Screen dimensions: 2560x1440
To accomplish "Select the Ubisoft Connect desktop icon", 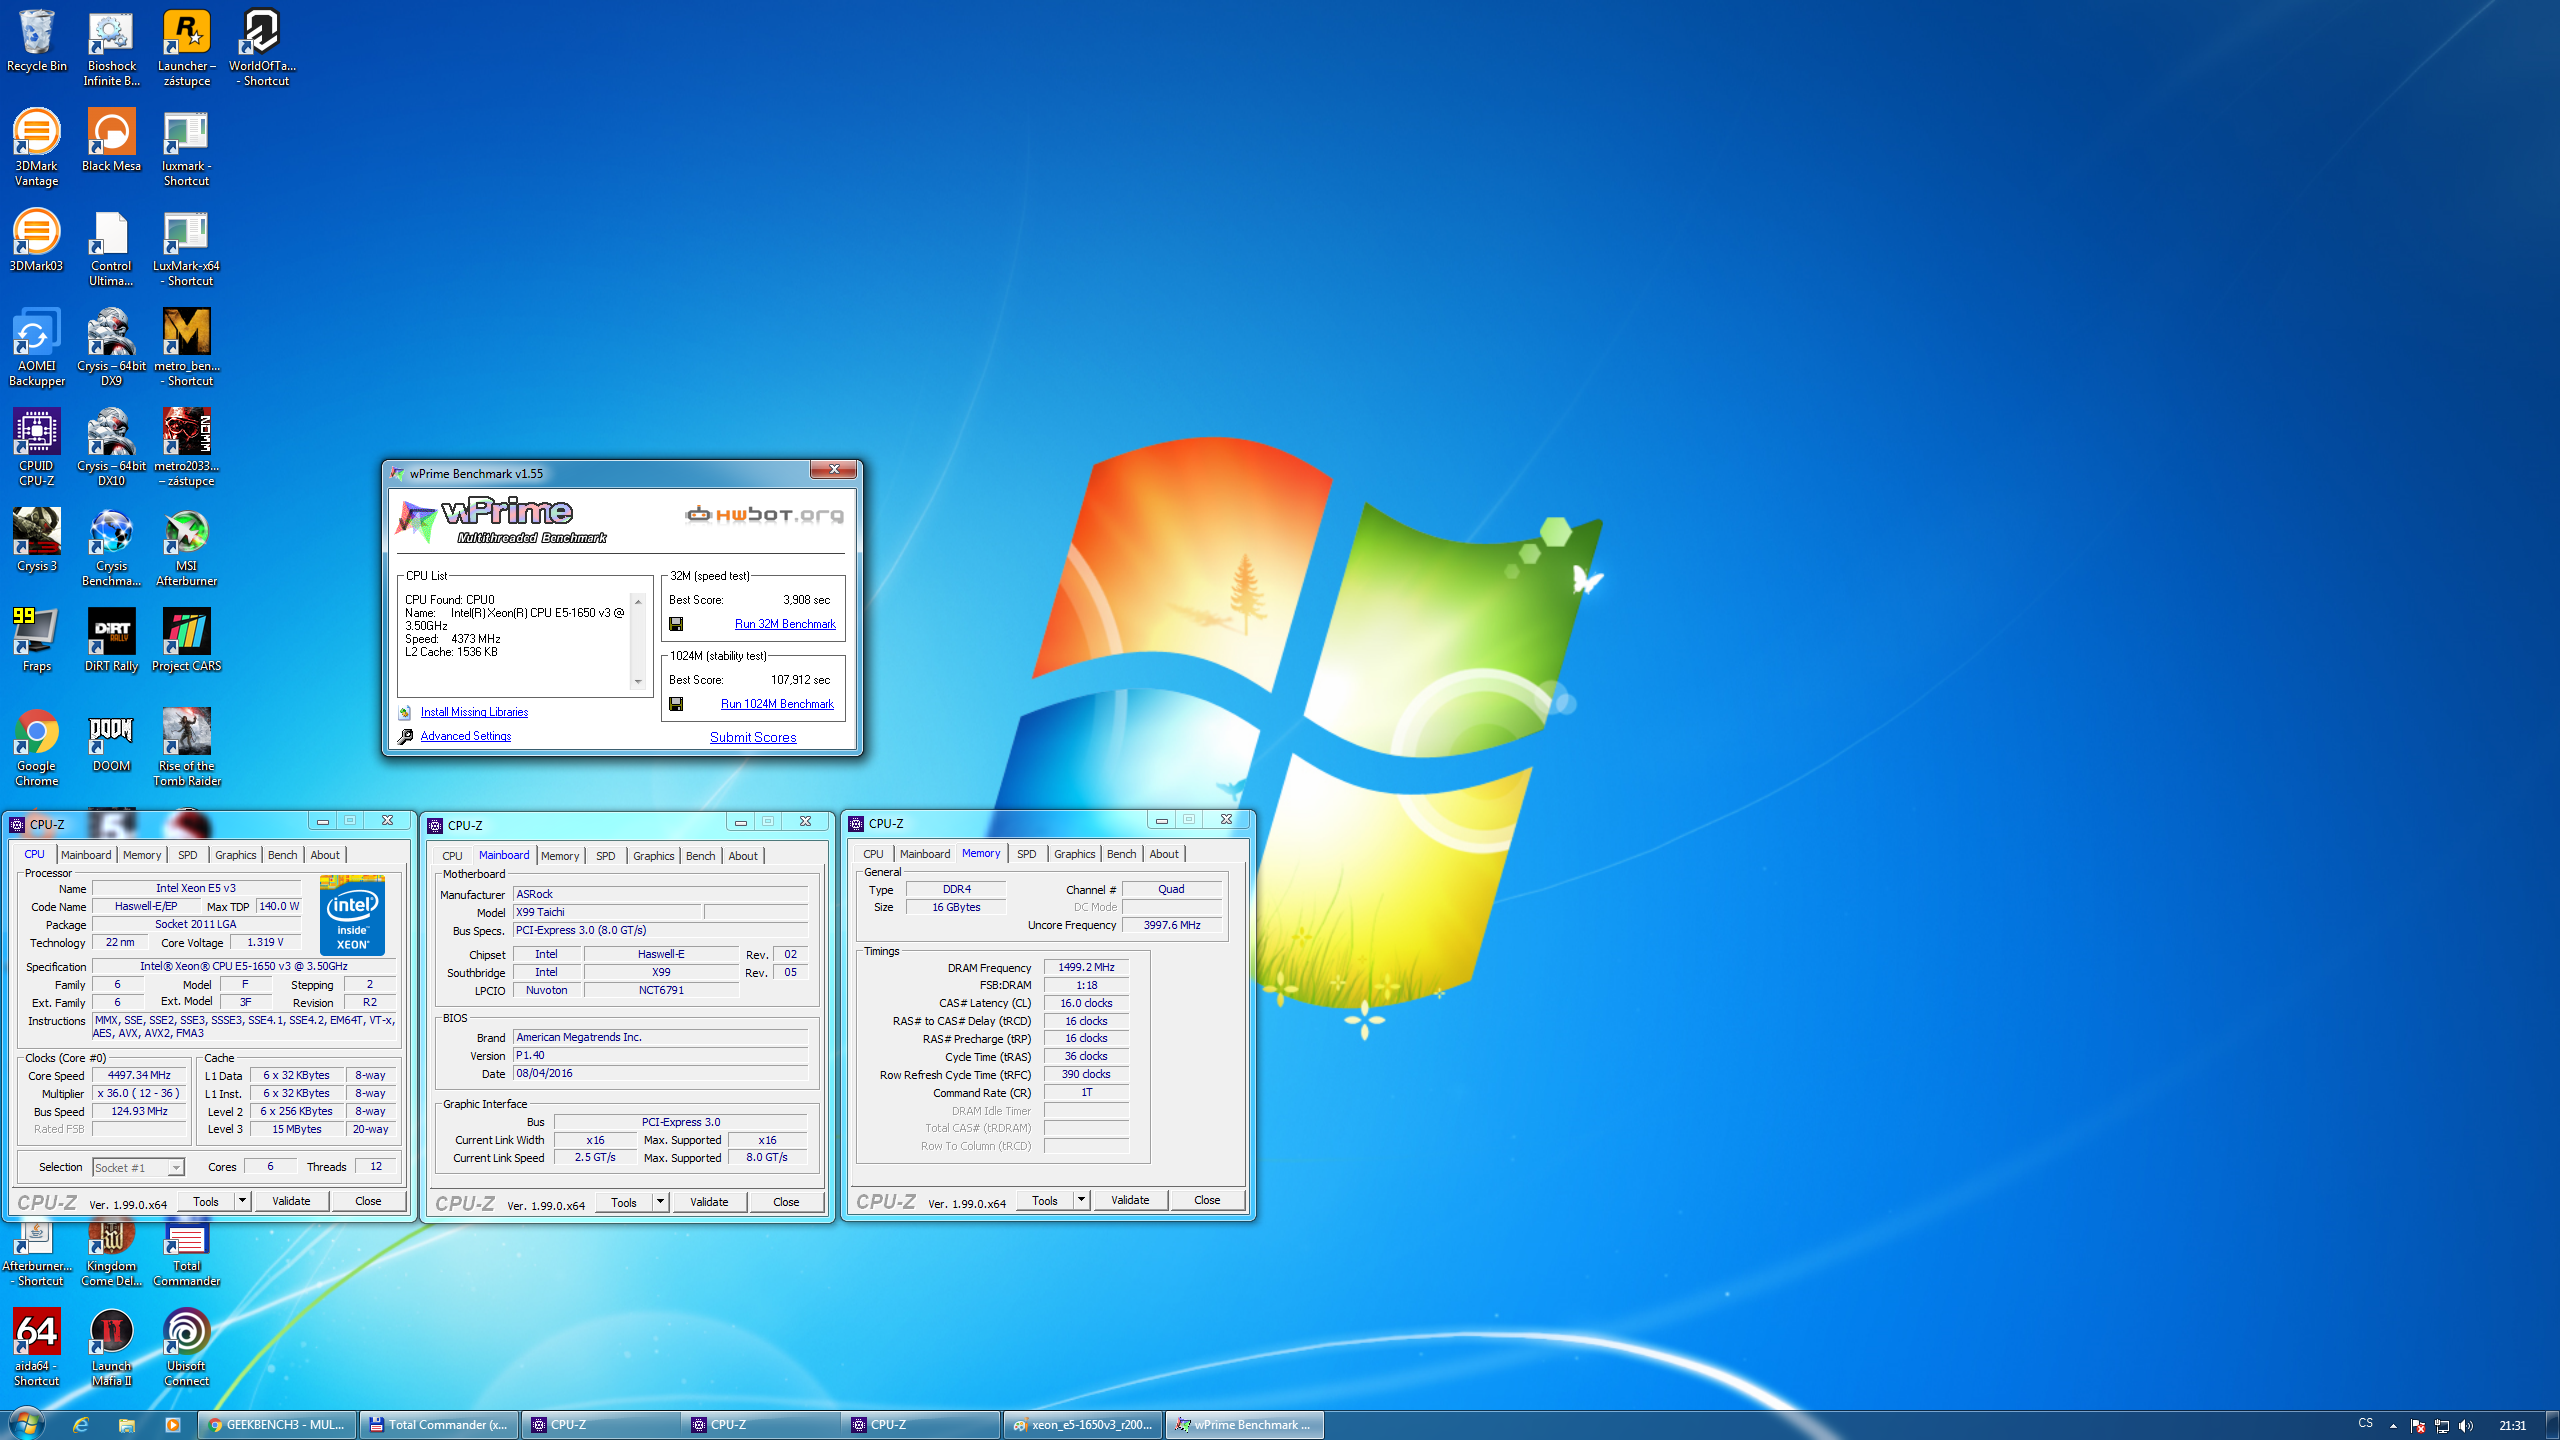I will pos(186,1348).
